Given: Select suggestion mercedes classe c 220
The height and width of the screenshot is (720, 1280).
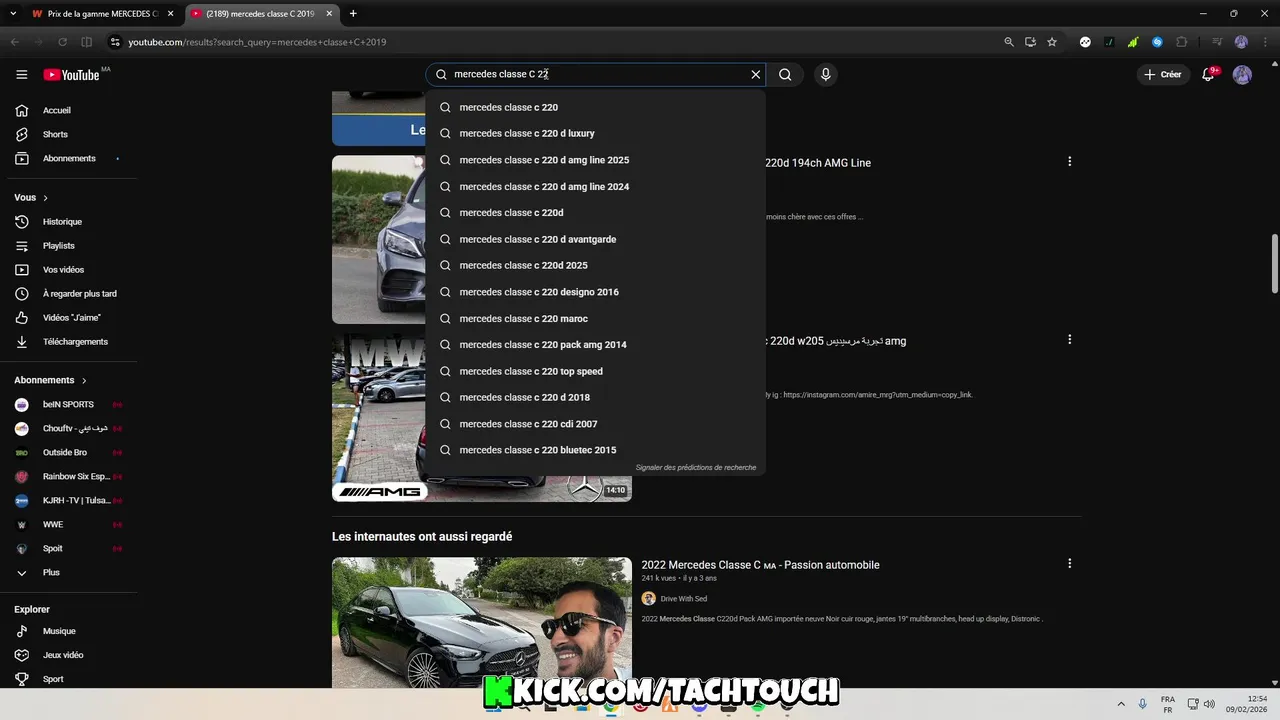Looking at the screenshot, I should 595,107.
